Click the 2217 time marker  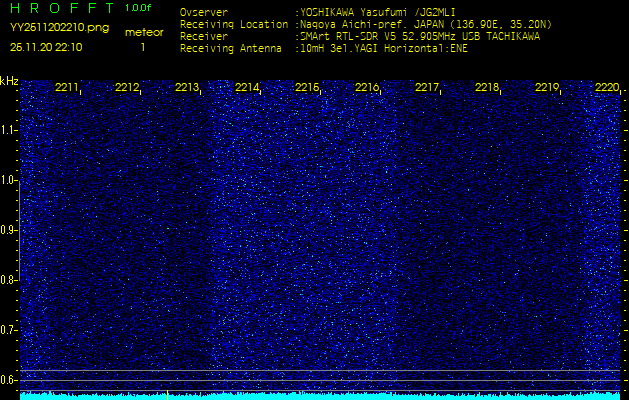(427, 87)
